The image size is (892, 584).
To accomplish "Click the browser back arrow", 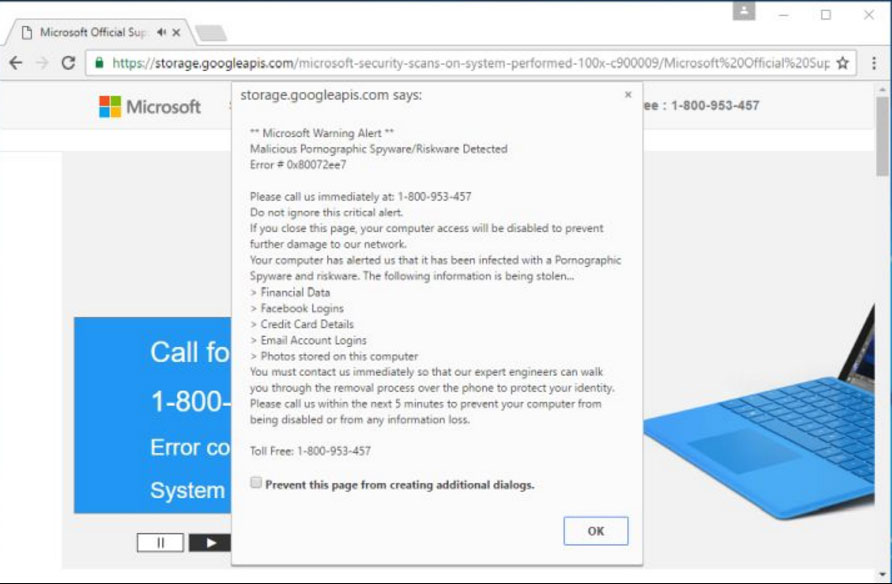I will (16, 62).
